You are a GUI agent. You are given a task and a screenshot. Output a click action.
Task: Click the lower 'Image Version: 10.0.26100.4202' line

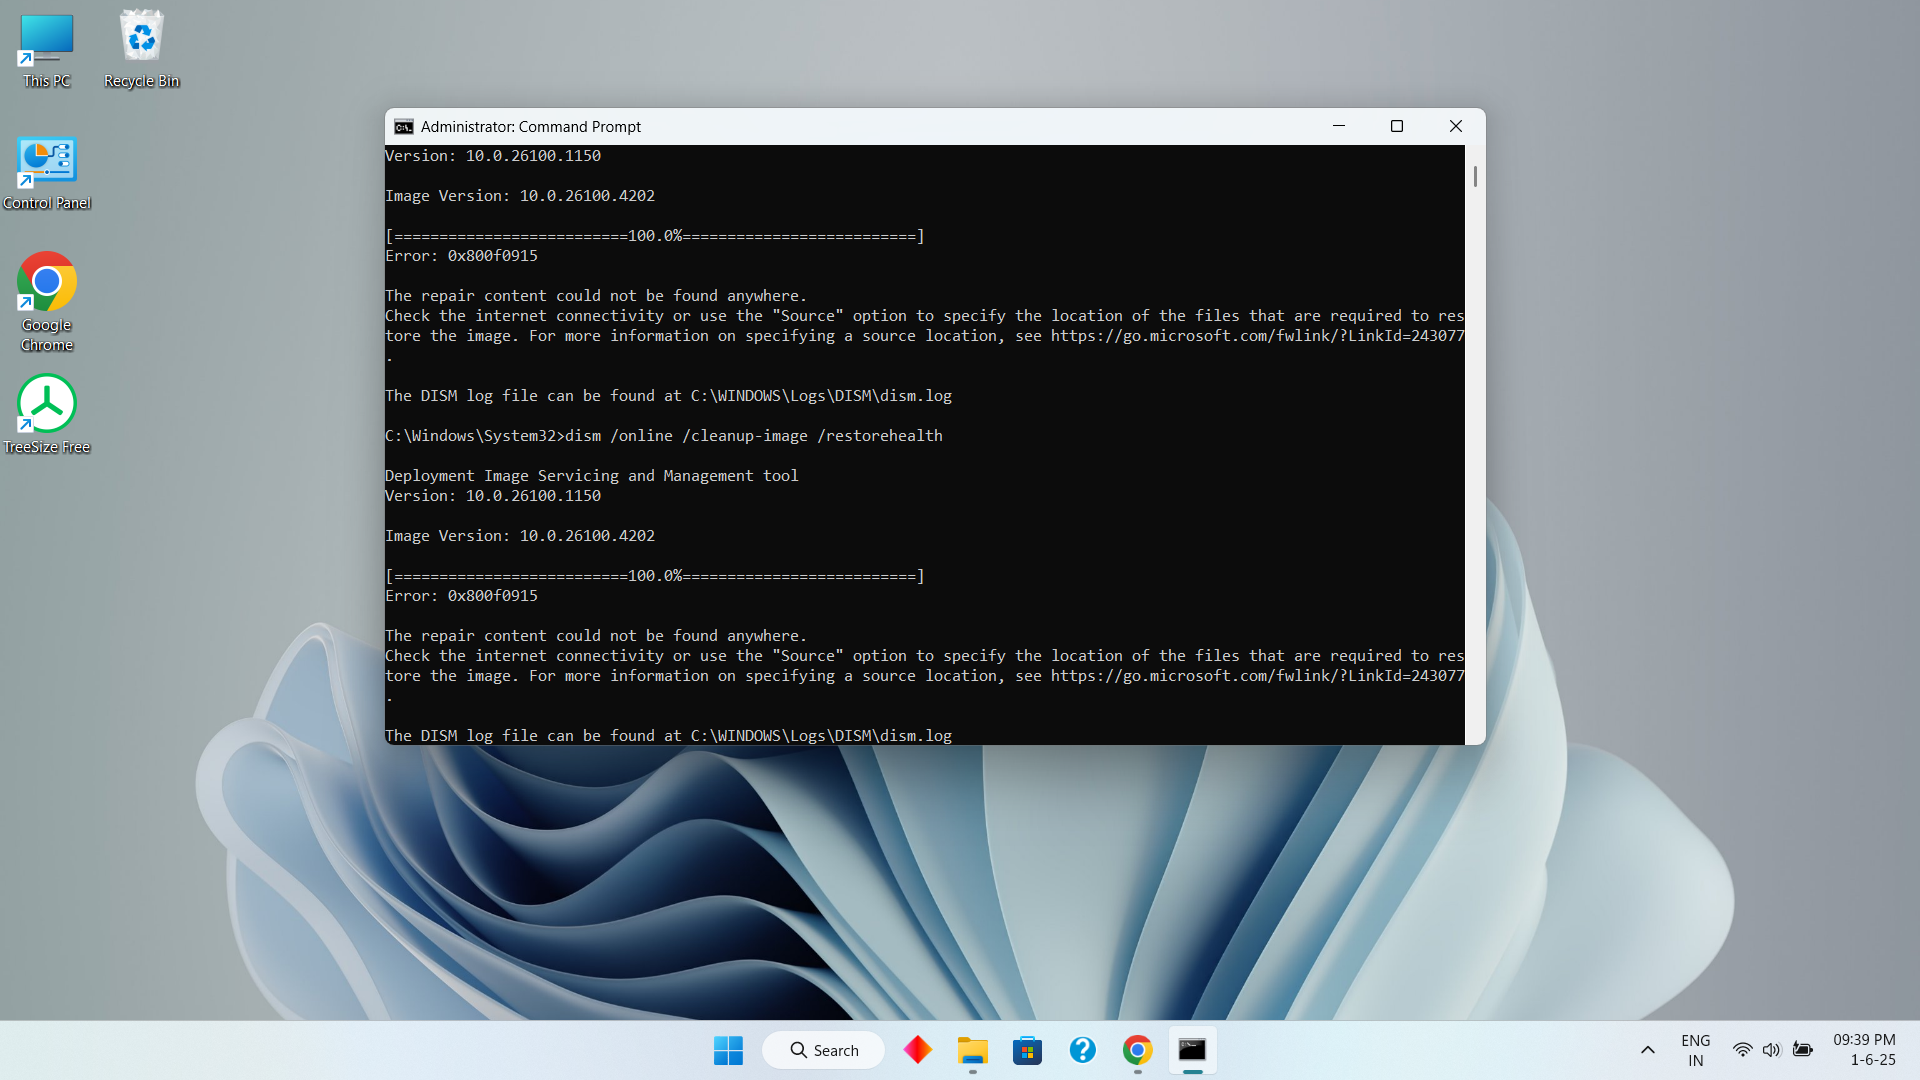tap(520, 536)
